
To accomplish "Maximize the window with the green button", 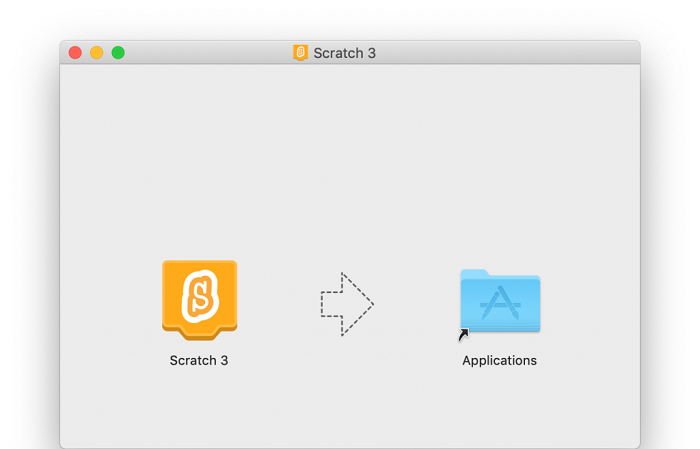I will pos(118,53).
